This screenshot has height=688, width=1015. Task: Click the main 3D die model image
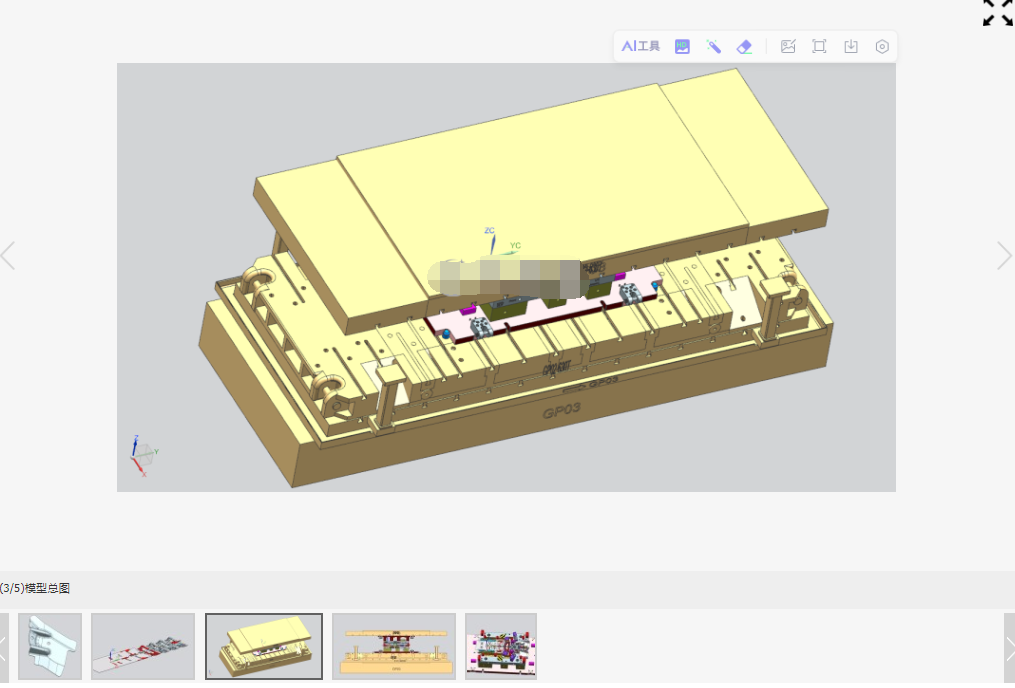[x=506, y=277]
